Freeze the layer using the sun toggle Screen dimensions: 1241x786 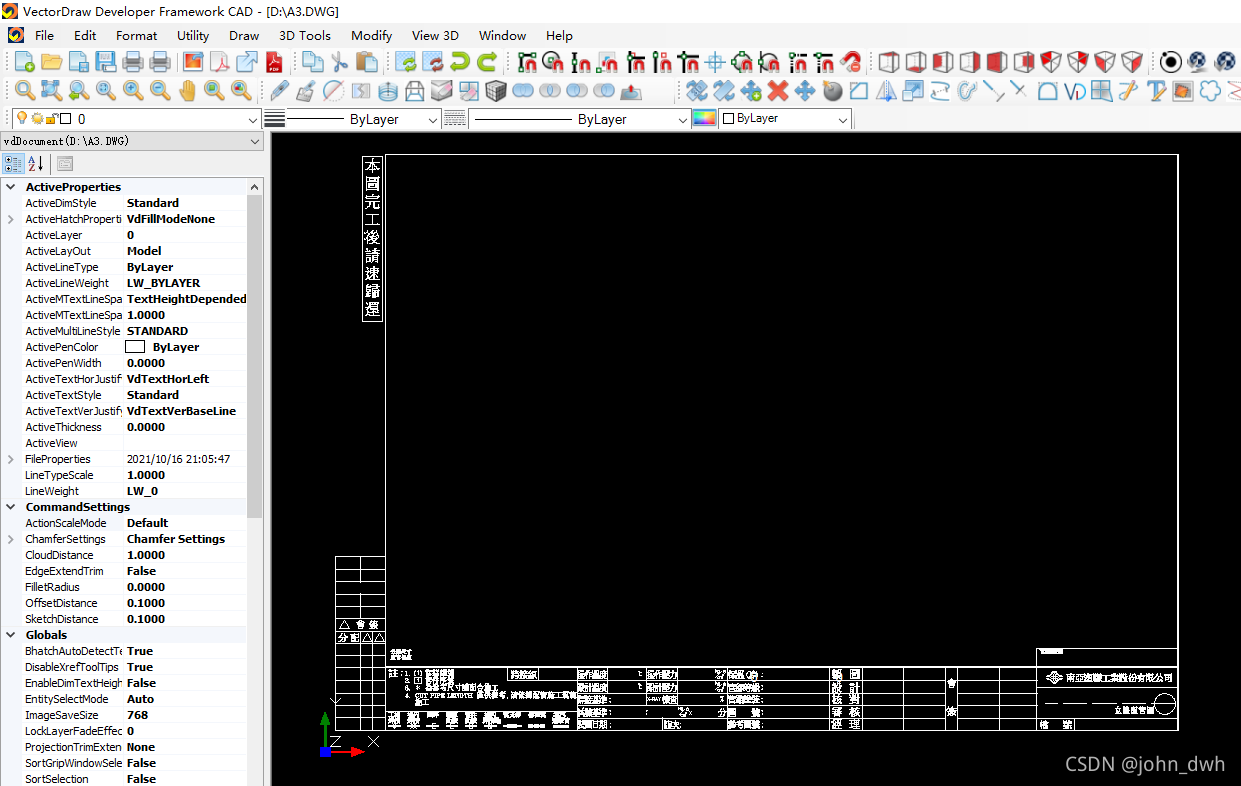[36, 118]
